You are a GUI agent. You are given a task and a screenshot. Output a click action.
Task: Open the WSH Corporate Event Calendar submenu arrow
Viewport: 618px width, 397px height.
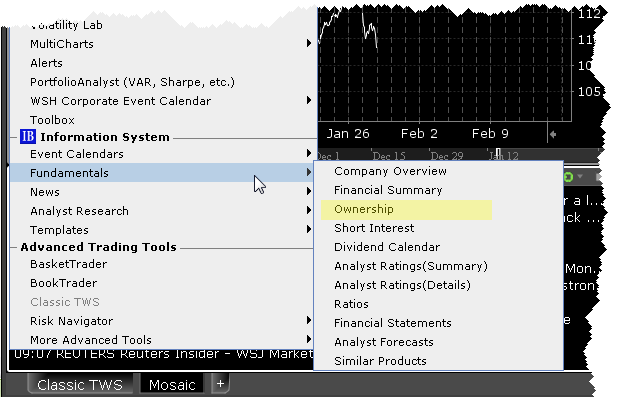[x=309, y=100]
